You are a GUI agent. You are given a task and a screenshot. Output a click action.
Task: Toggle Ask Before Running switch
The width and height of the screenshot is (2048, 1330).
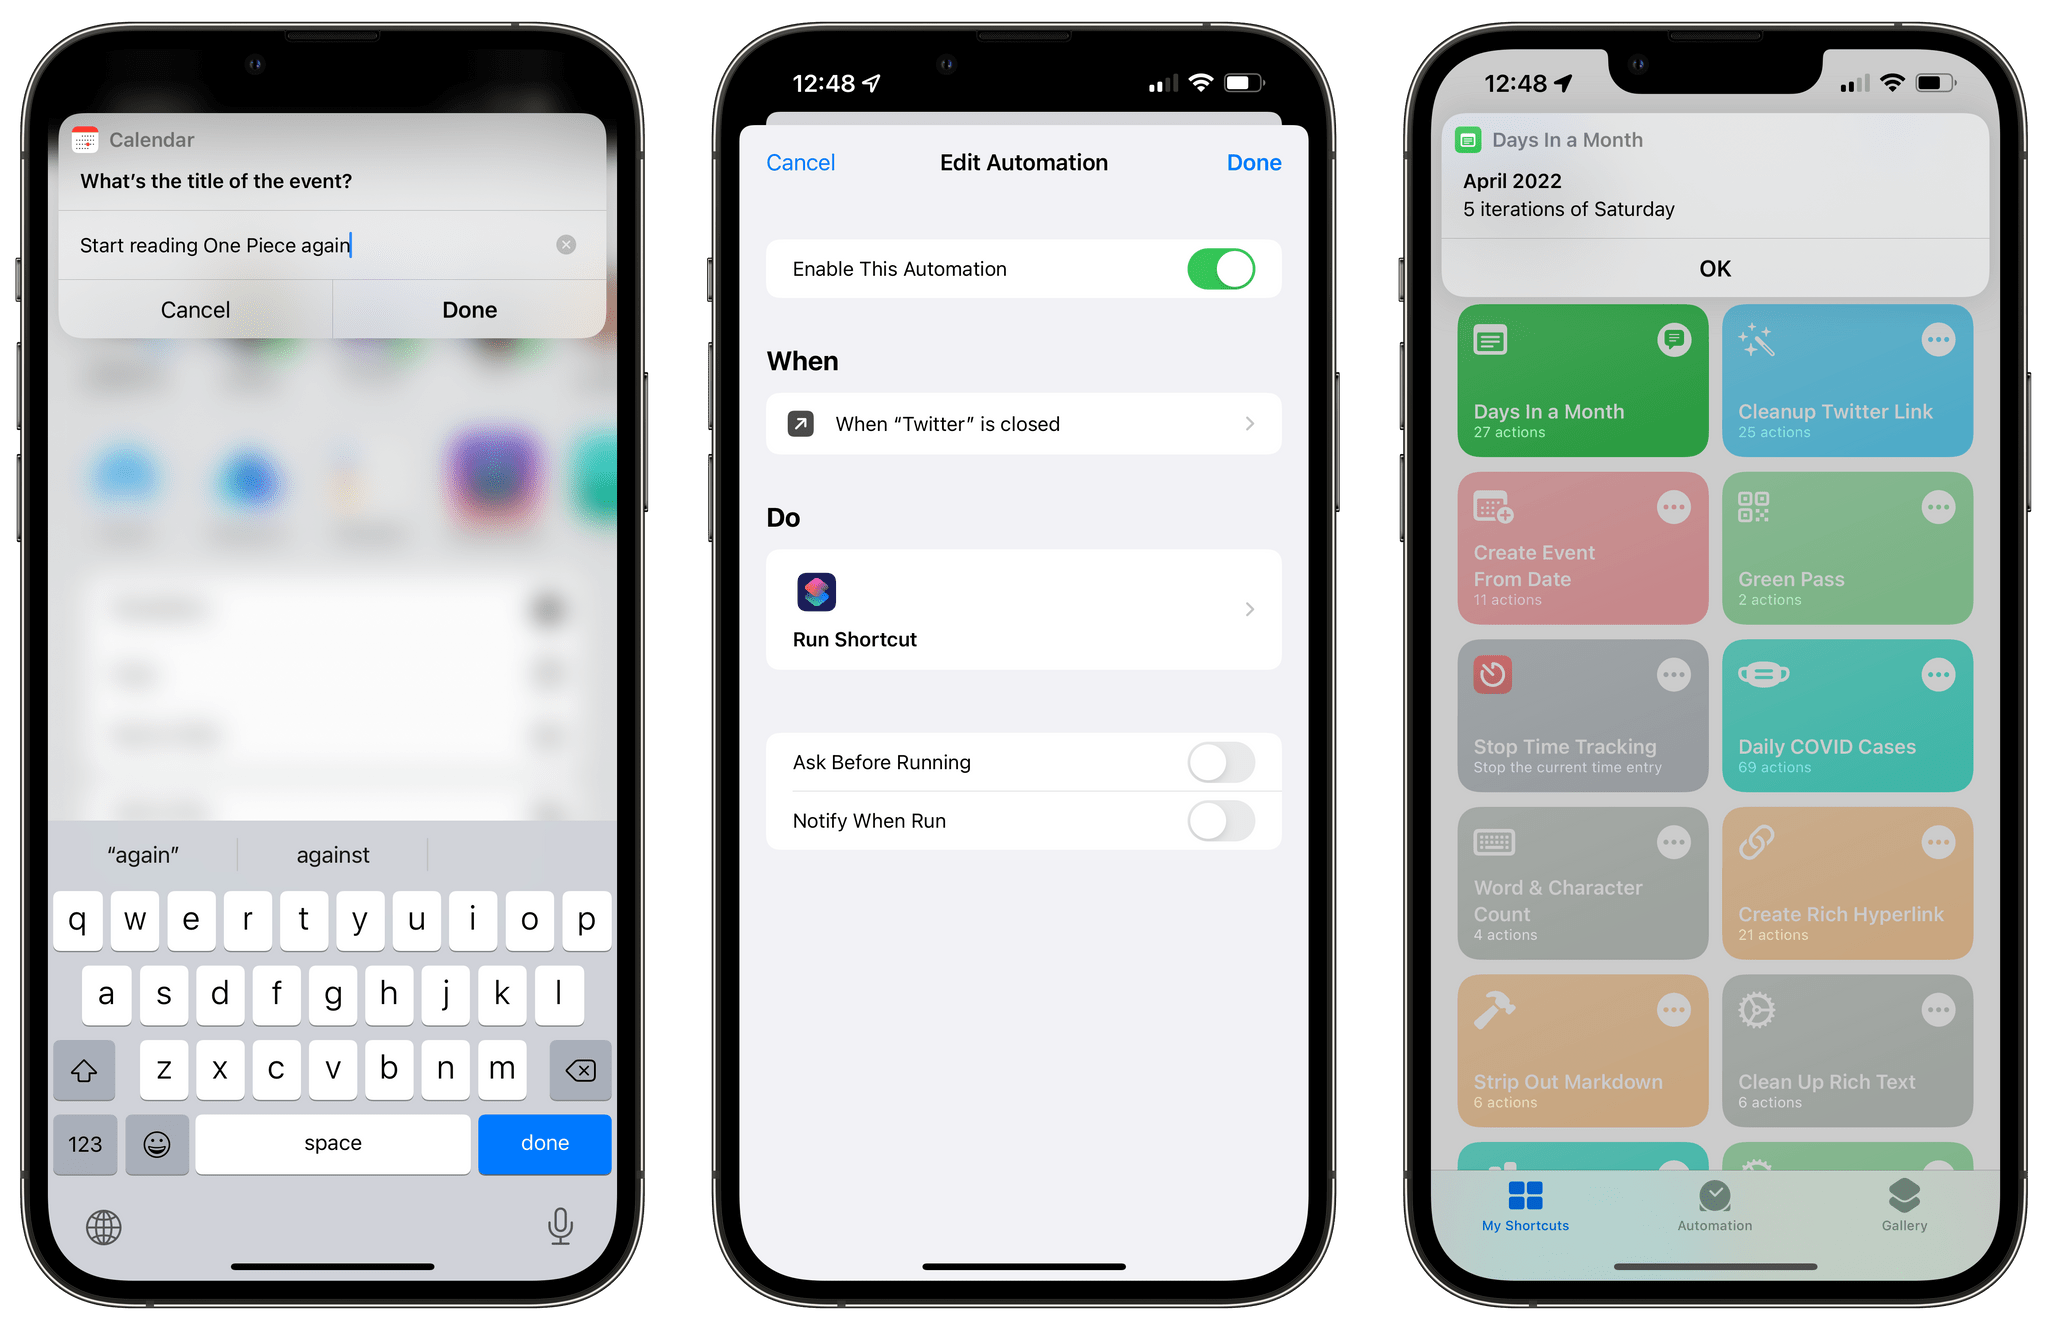pyautogui.click(x=1223, y=763)
